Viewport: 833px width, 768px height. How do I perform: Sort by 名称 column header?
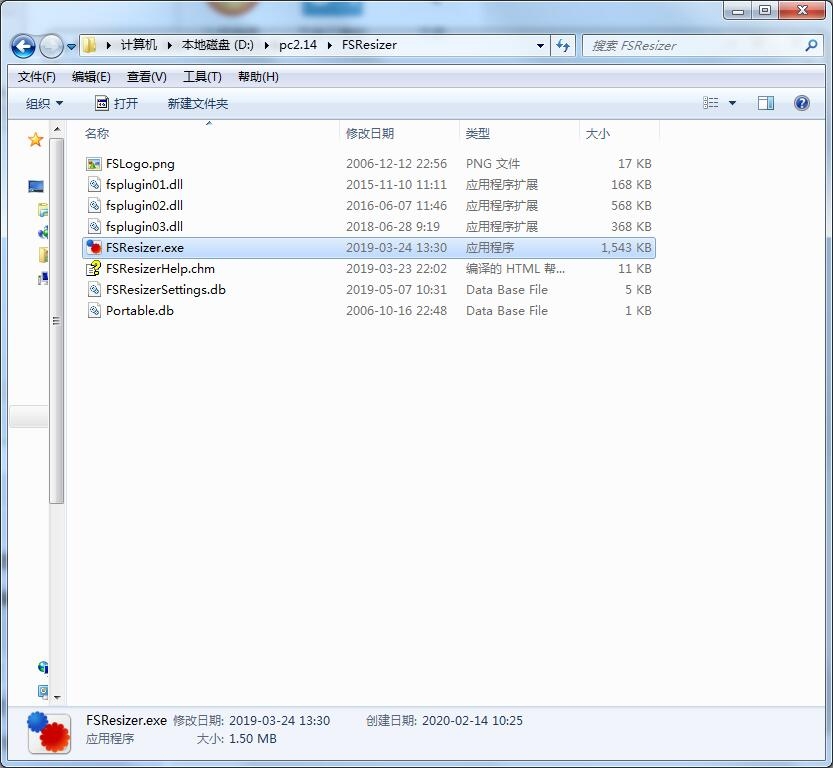click(210, 133)
